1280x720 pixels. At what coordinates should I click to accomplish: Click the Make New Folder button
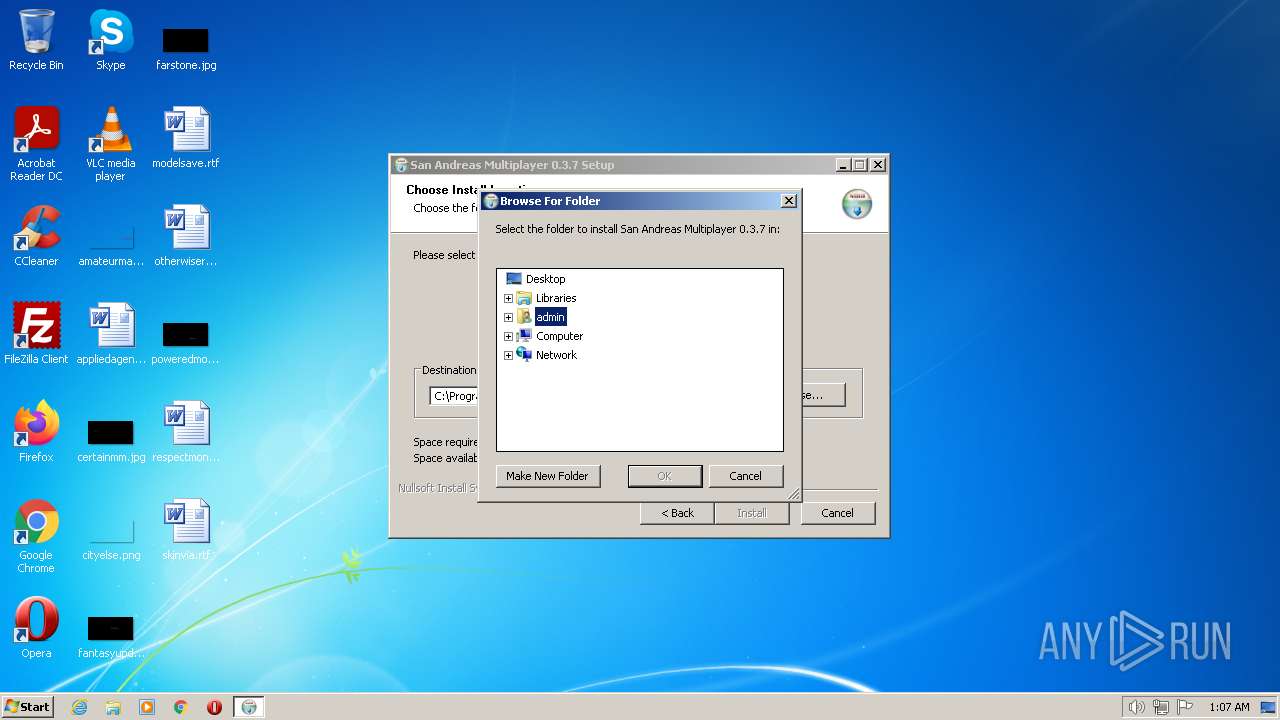[x=547, y=476]
